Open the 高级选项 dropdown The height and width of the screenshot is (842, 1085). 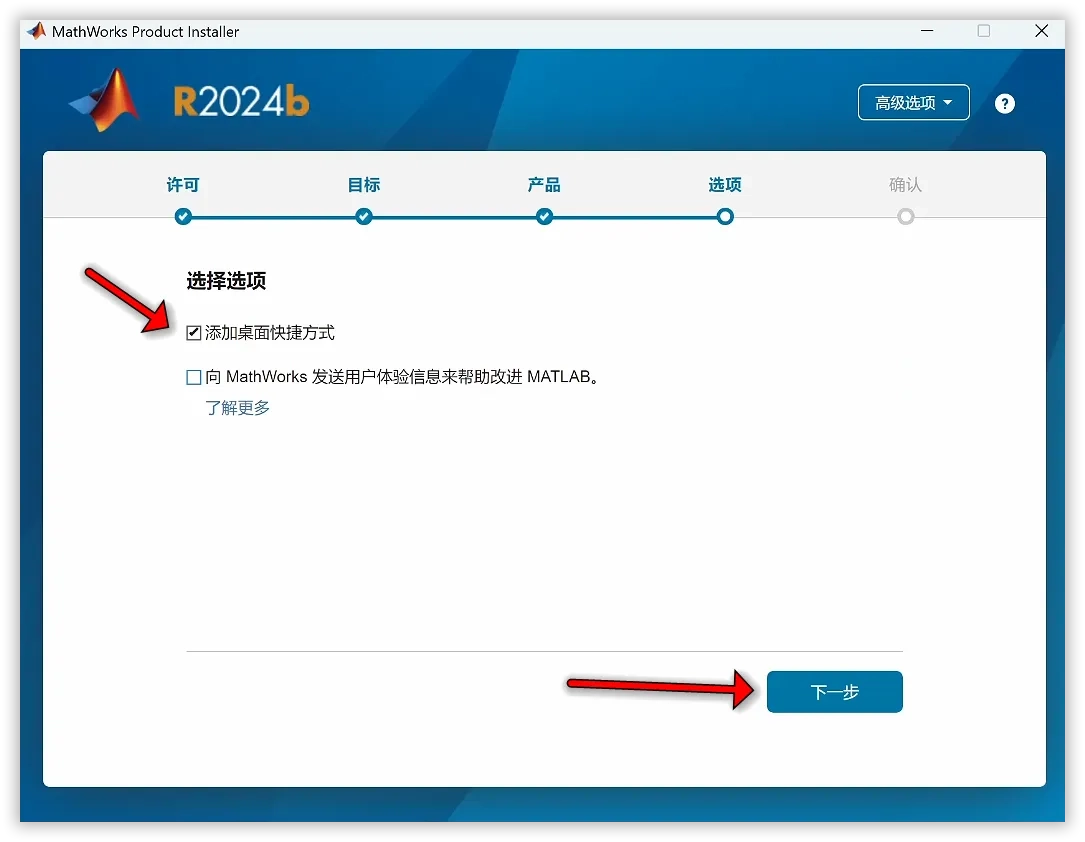coord(913,102)
